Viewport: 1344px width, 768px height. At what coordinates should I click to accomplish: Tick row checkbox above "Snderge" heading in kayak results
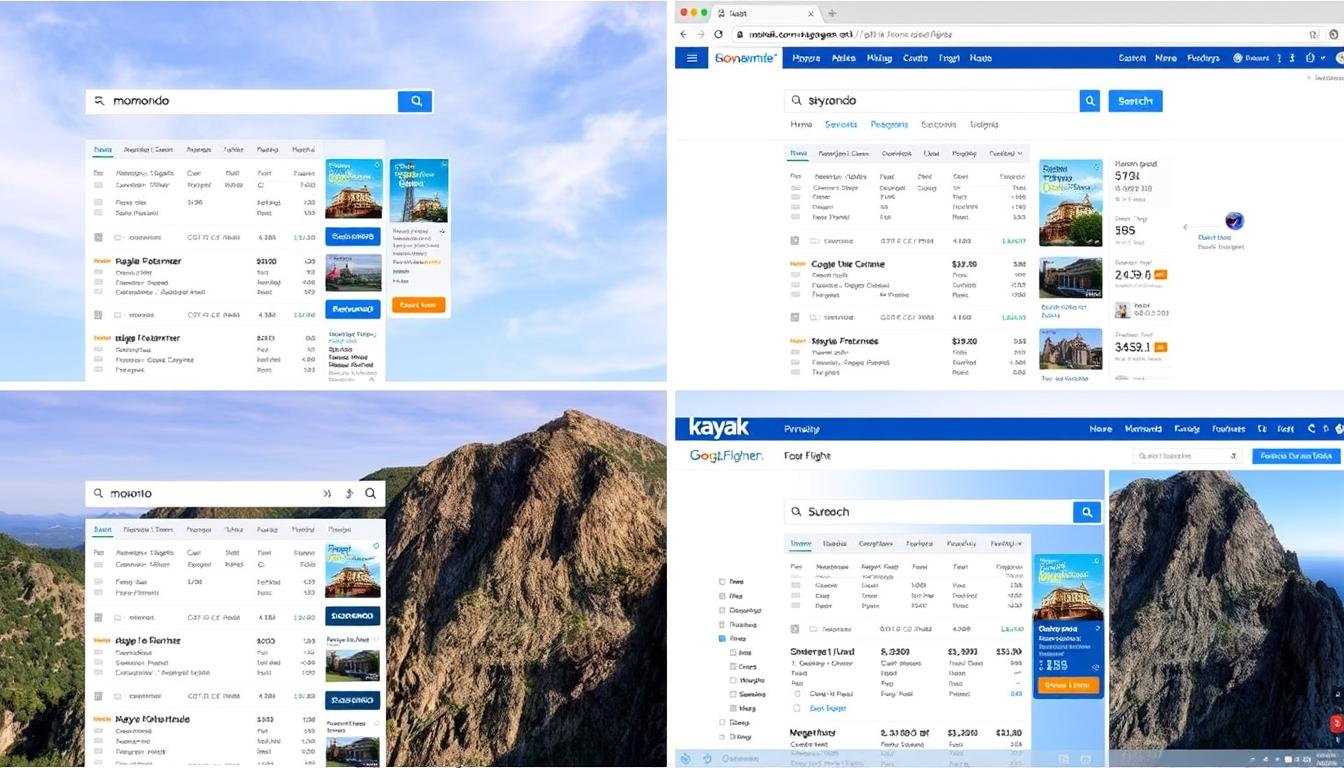click(x=795, y=629)
